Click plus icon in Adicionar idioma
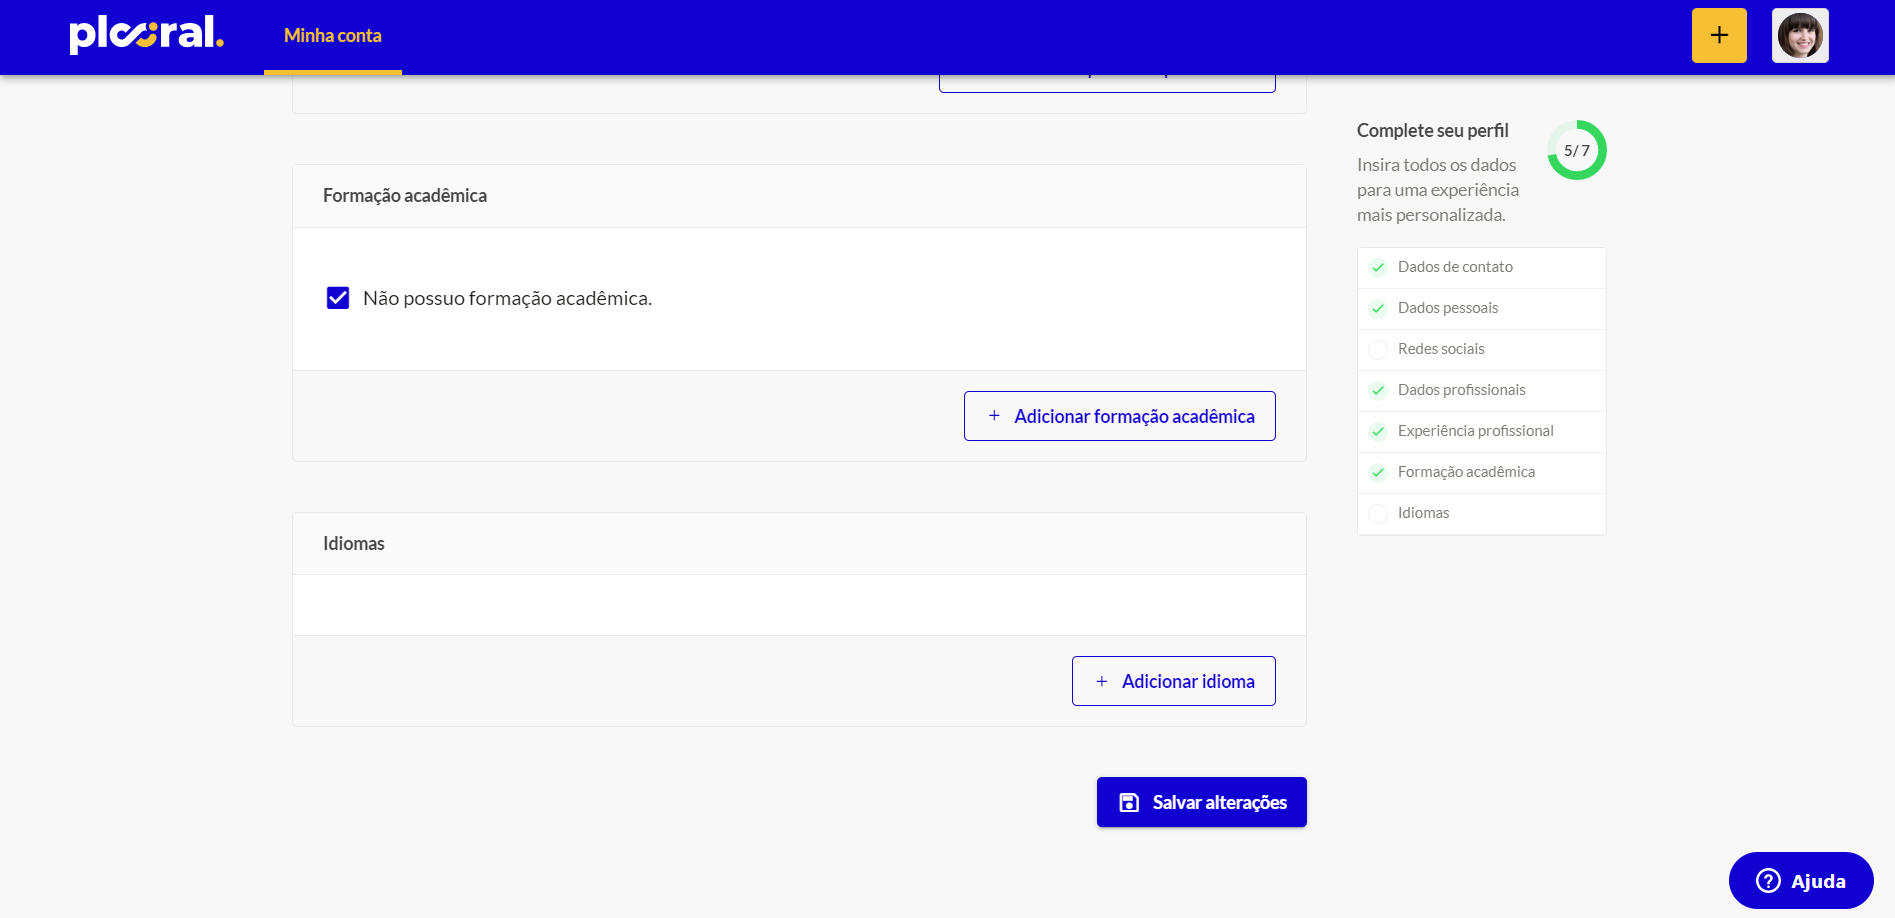Screen dimensions: 1895x918 point(1102,681)
